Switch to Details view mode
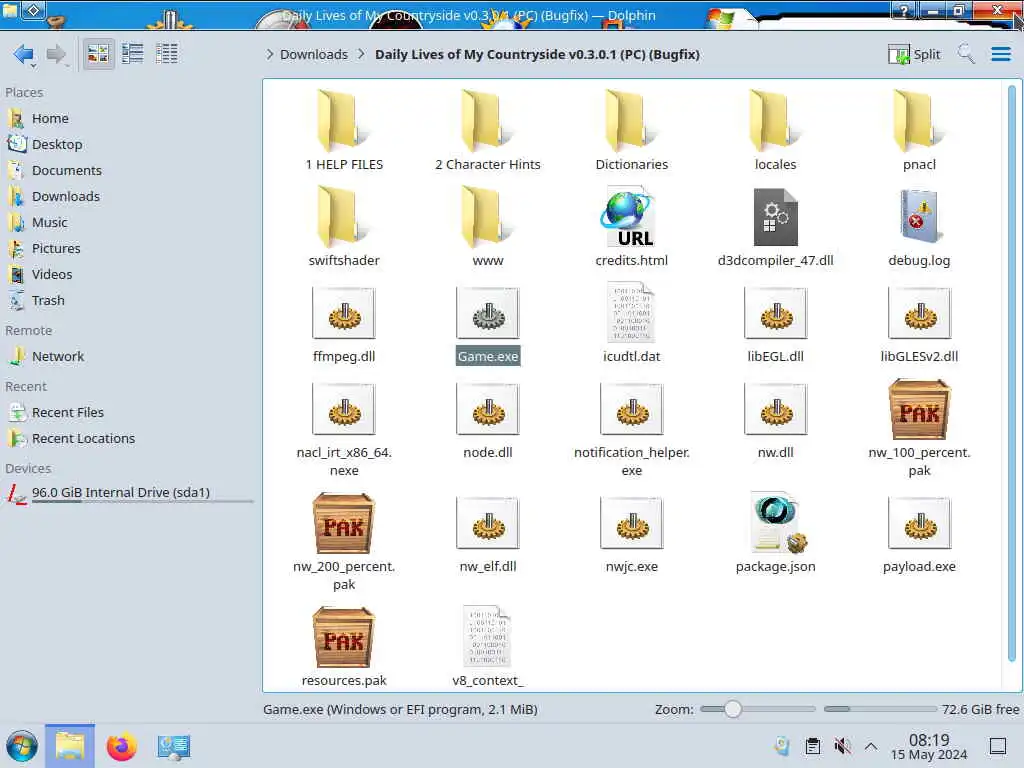The image size is (1024, 768). (167, 54)
